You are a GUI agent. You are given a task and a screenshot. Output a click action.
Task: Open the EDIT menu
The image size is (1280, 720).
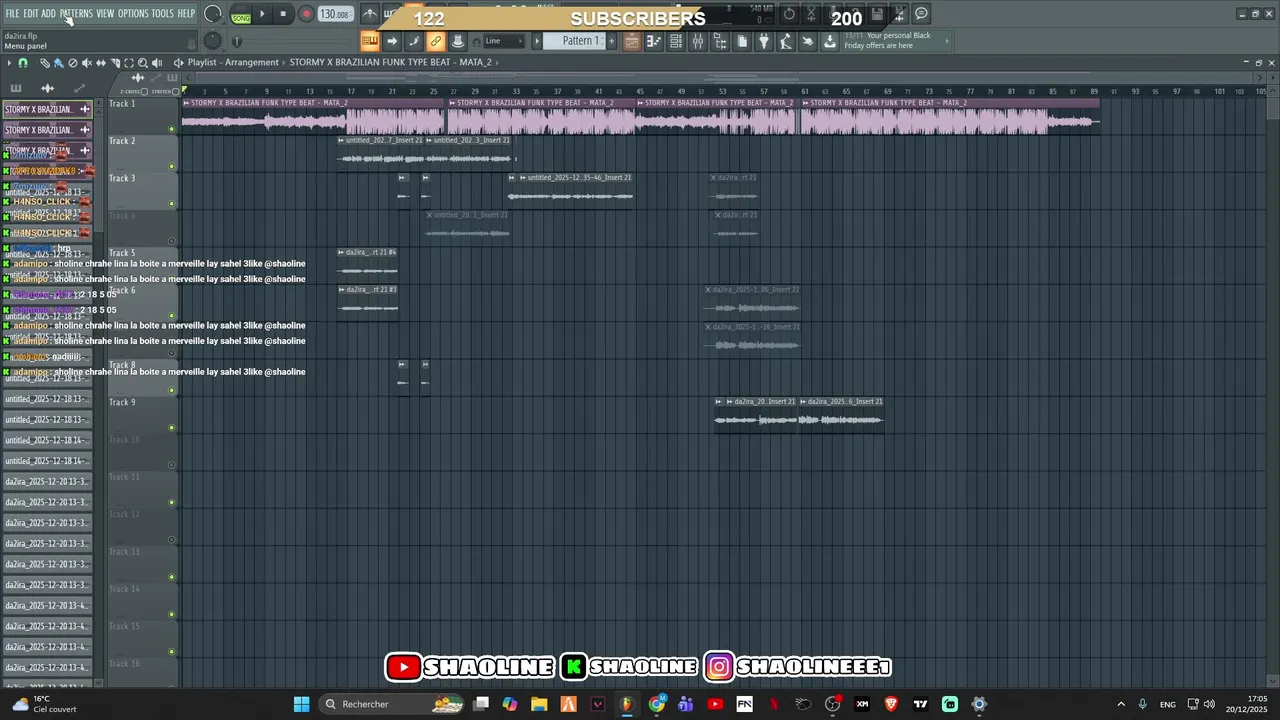click(31, 13)
